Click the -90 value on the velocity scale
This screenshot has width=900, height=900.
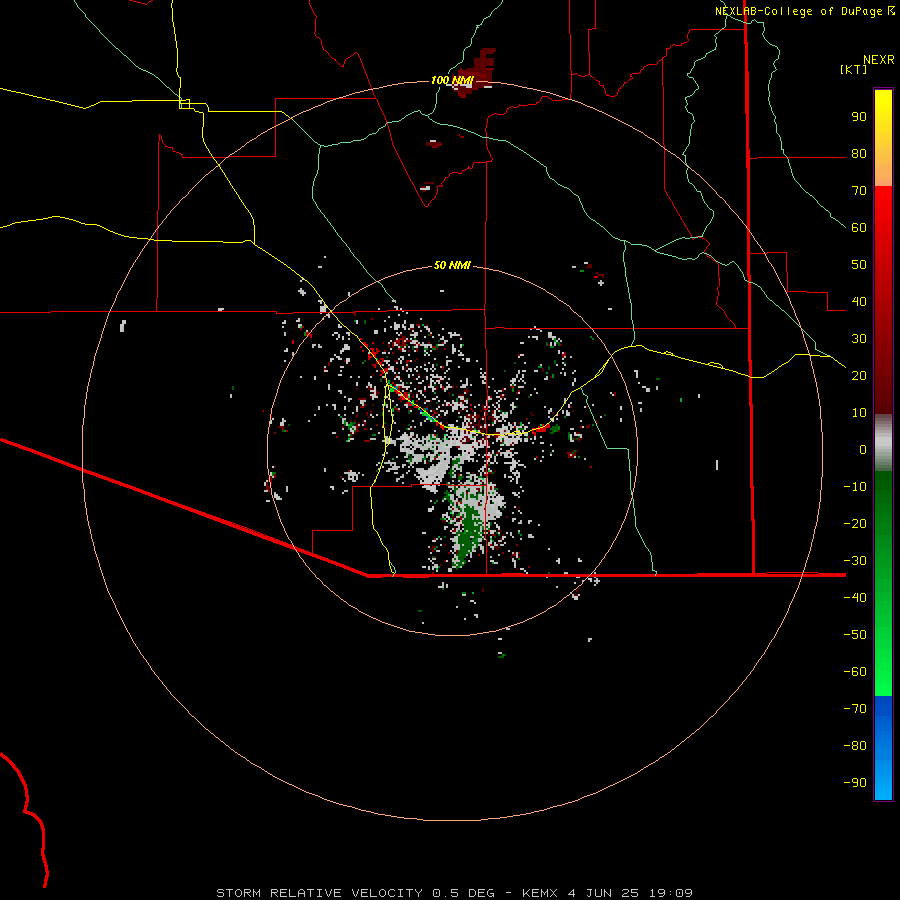pos(855,782)
